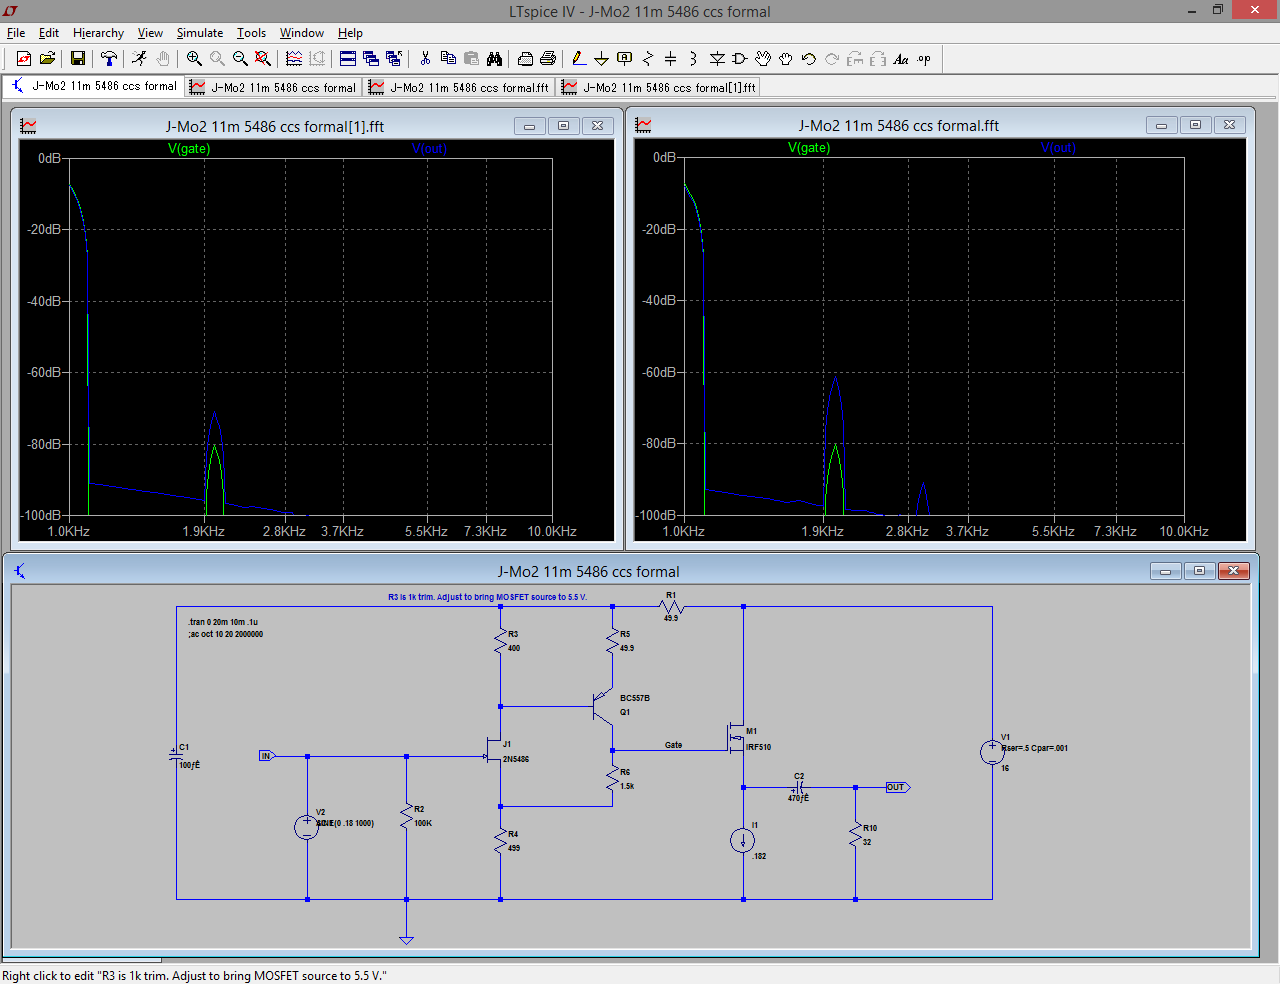Viewport: 1280px width, 984px height.
Task: Click the R3 trim comment text in schematic
Action: [x=487, y=597]
